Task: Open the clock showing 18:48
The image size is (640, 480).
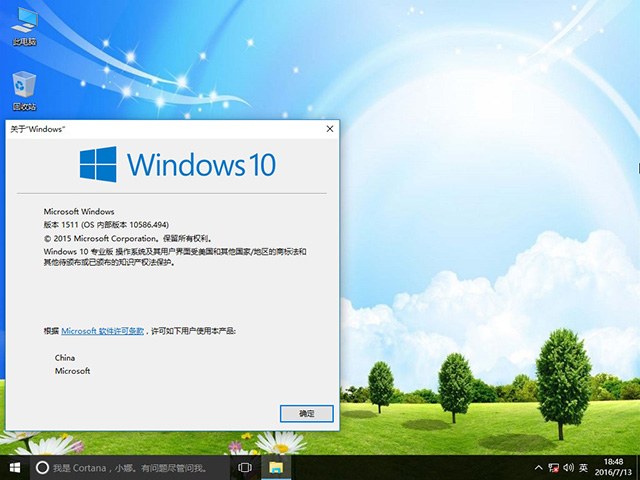Action: [612, 461]
